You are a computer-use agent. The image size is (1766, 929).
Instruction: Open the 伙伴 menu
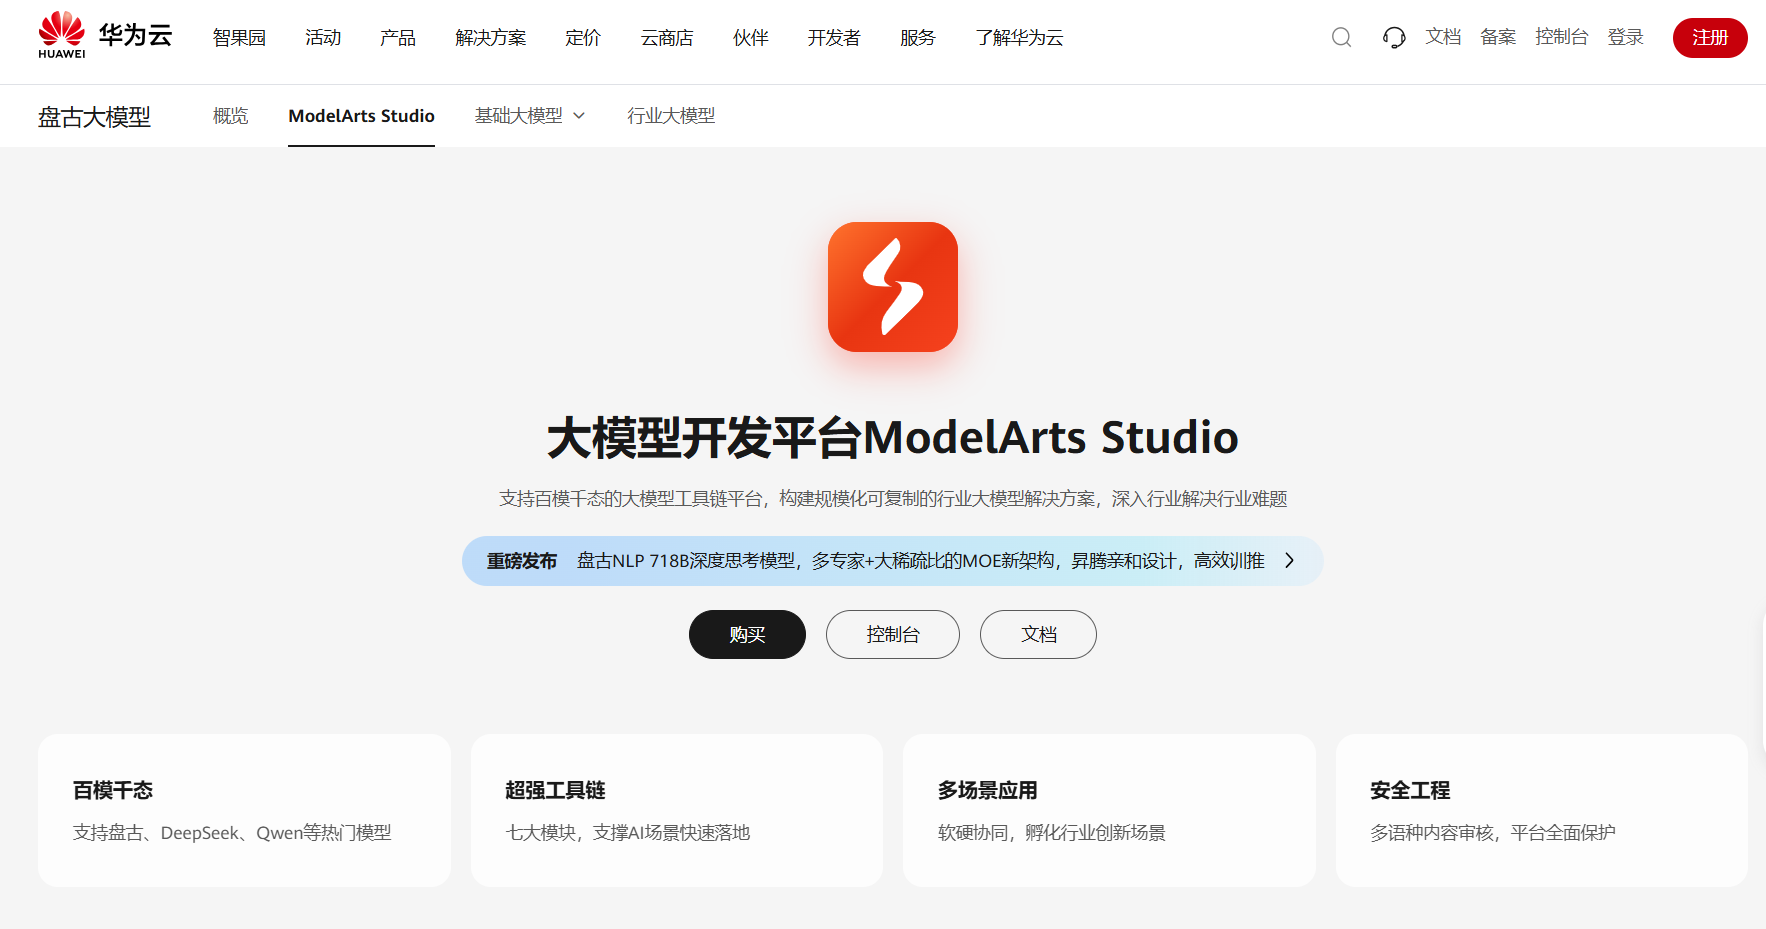click(750, 38)
